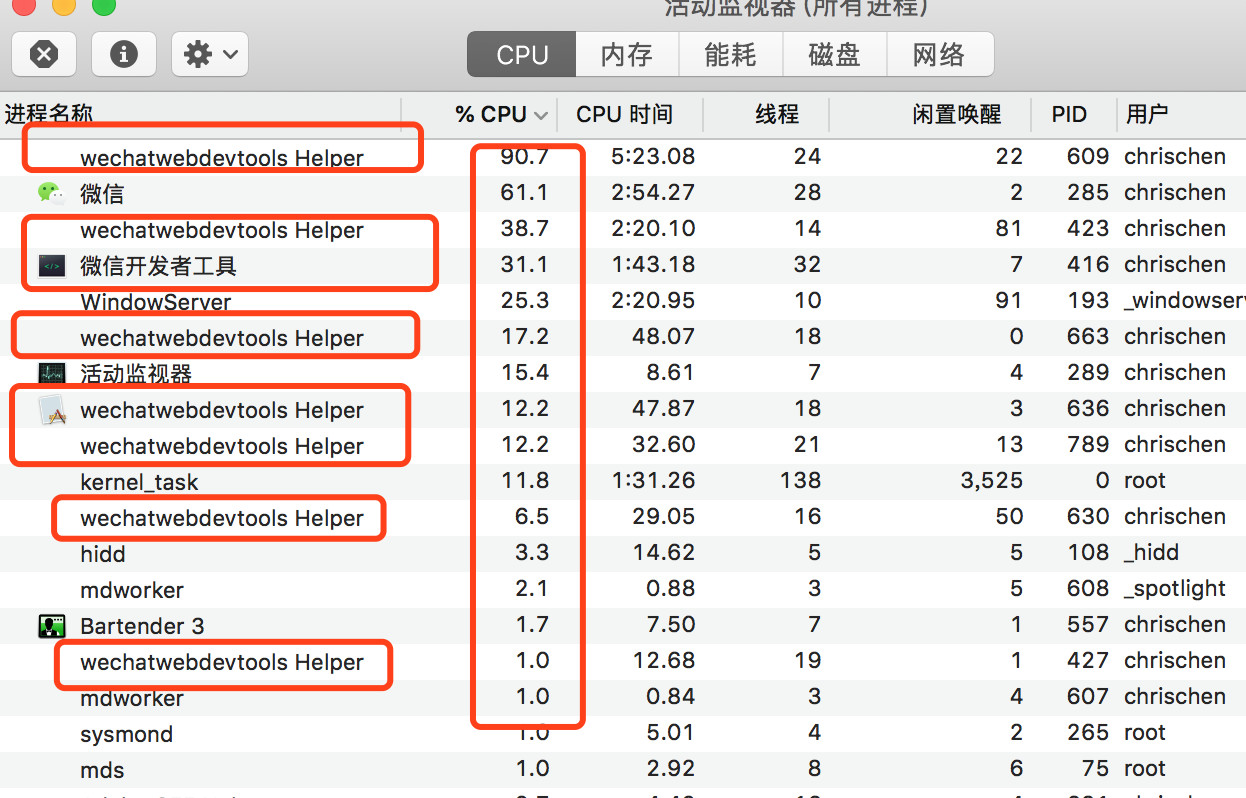Click the 5:23.08 CPU time value
Viewport: 1246px width, 798px height.
pyautogui.click(x=655, y=156)
